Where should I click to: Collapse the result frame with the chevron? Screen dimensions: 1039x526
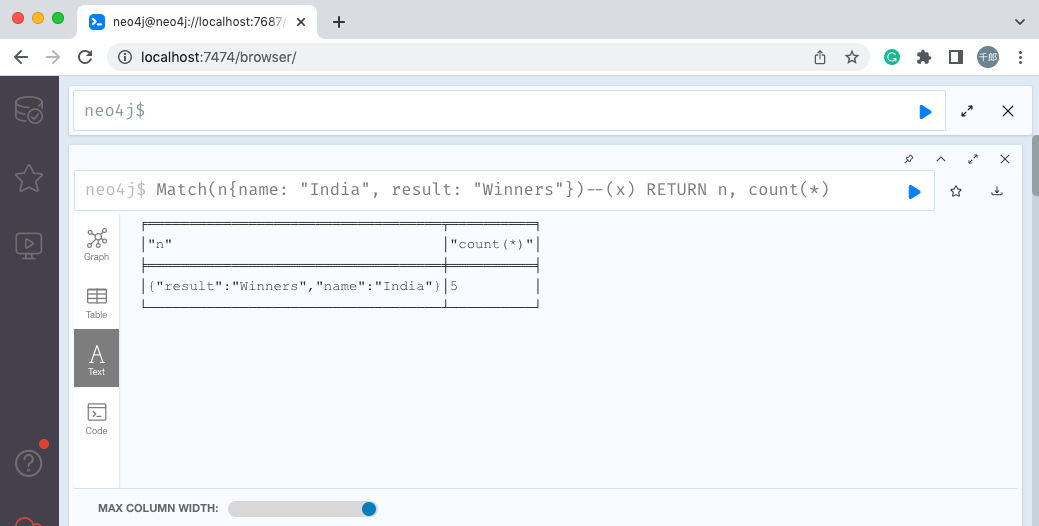pos(941,159)
